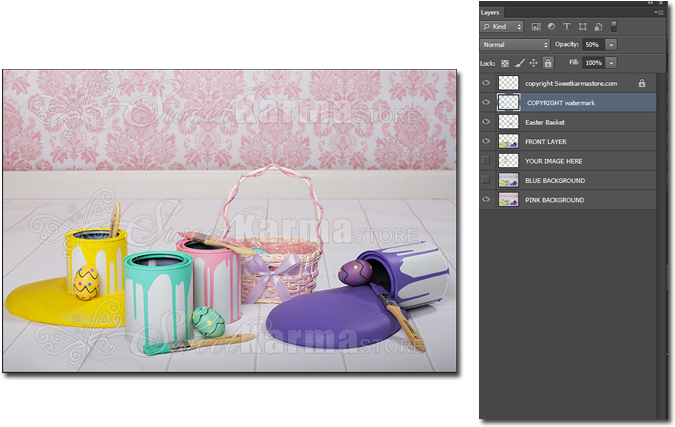Collapse the panel with double-arrow icon

click(652, 3)
